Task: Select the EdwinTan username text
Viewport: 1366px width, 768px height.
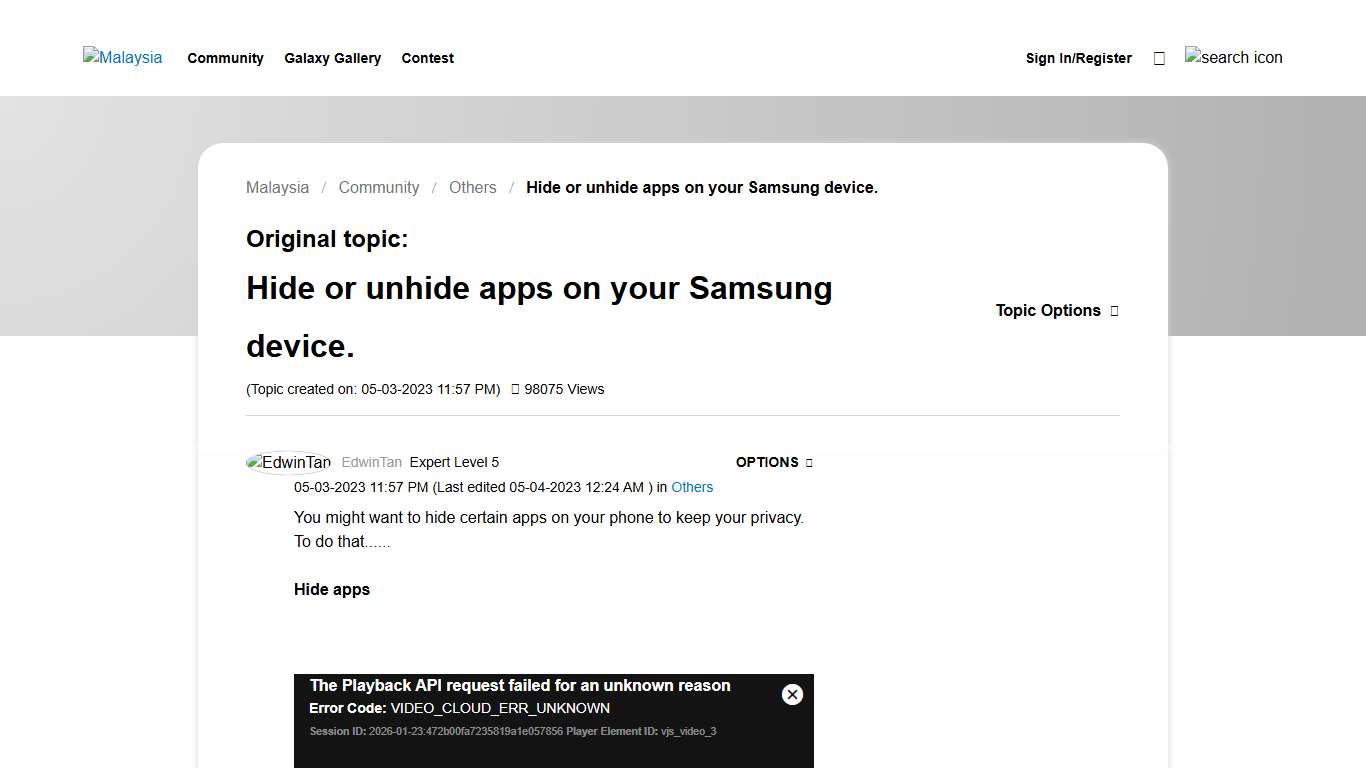Action: tap(372, 462)
